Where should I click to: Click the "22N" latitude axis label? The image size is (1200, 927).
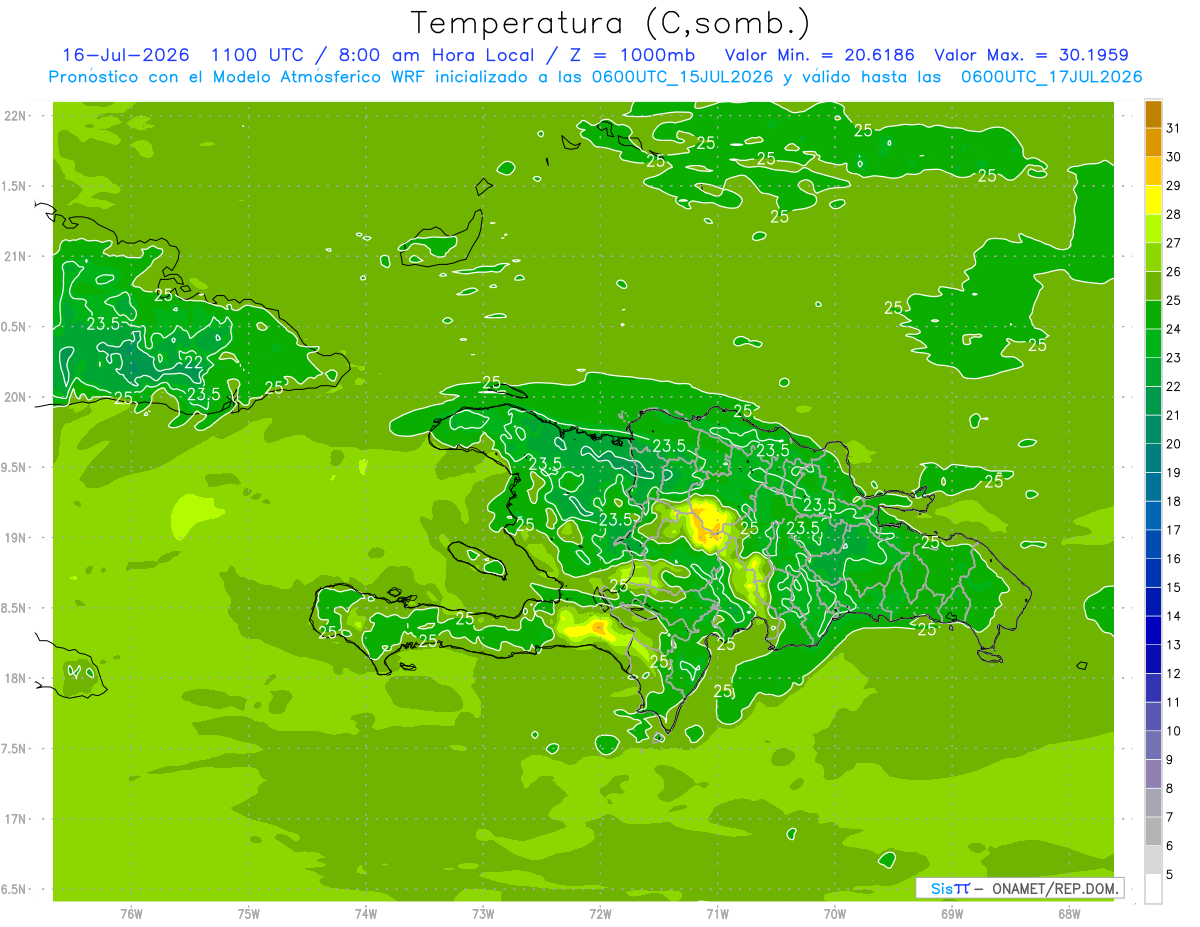pyautogui.click(x=17, y=115)
